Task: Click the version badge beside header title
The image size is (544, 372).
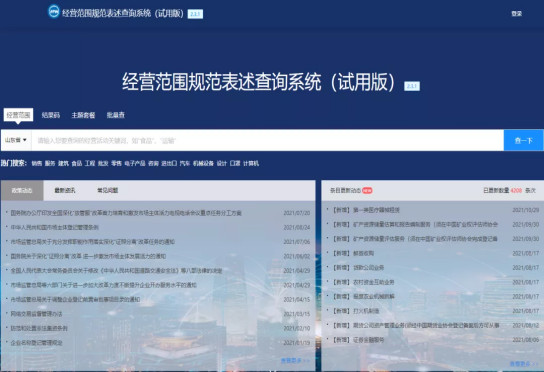Action: [195, 14]
